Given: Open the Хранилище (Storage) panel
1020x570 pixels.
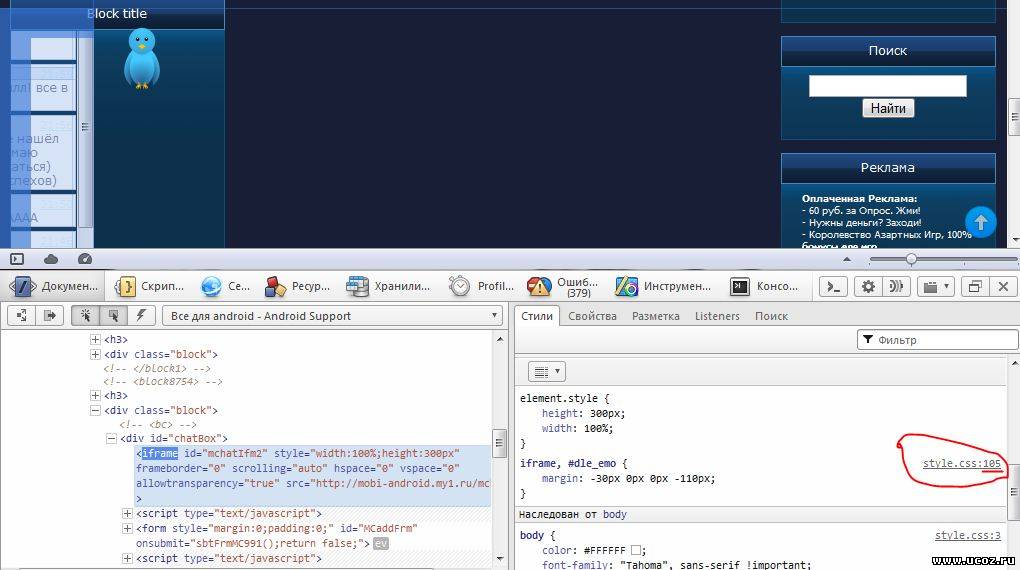Looking at the screenshot, I should pyautogui.click(x=388, y=287).
